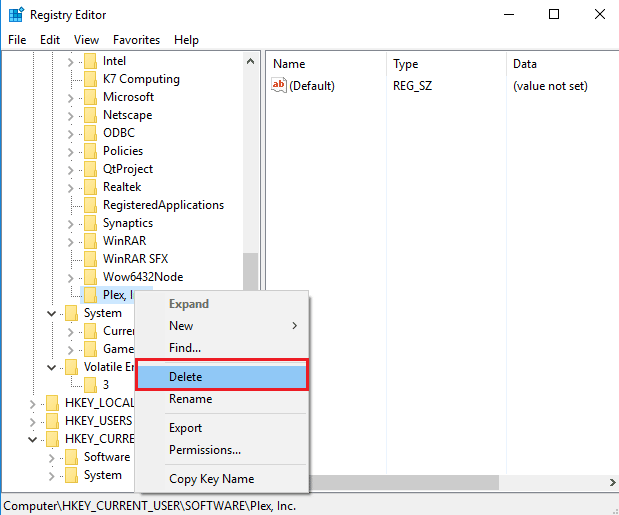Click the RegisteredApplications folder icon

coord(90,205)
